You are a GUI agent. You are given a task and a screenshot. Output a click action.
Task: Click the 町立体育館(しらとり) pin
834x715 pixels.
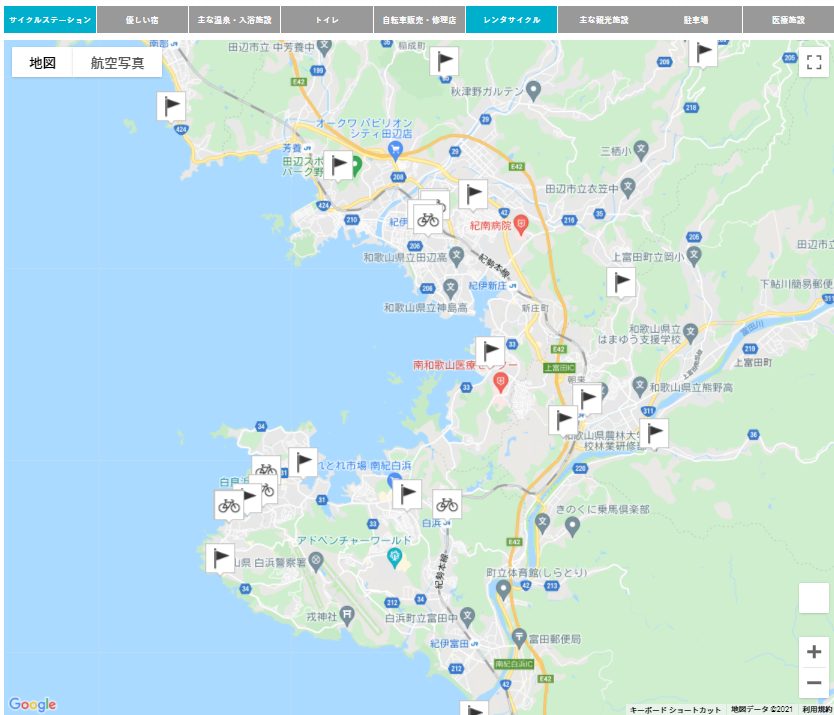(503, 590)
